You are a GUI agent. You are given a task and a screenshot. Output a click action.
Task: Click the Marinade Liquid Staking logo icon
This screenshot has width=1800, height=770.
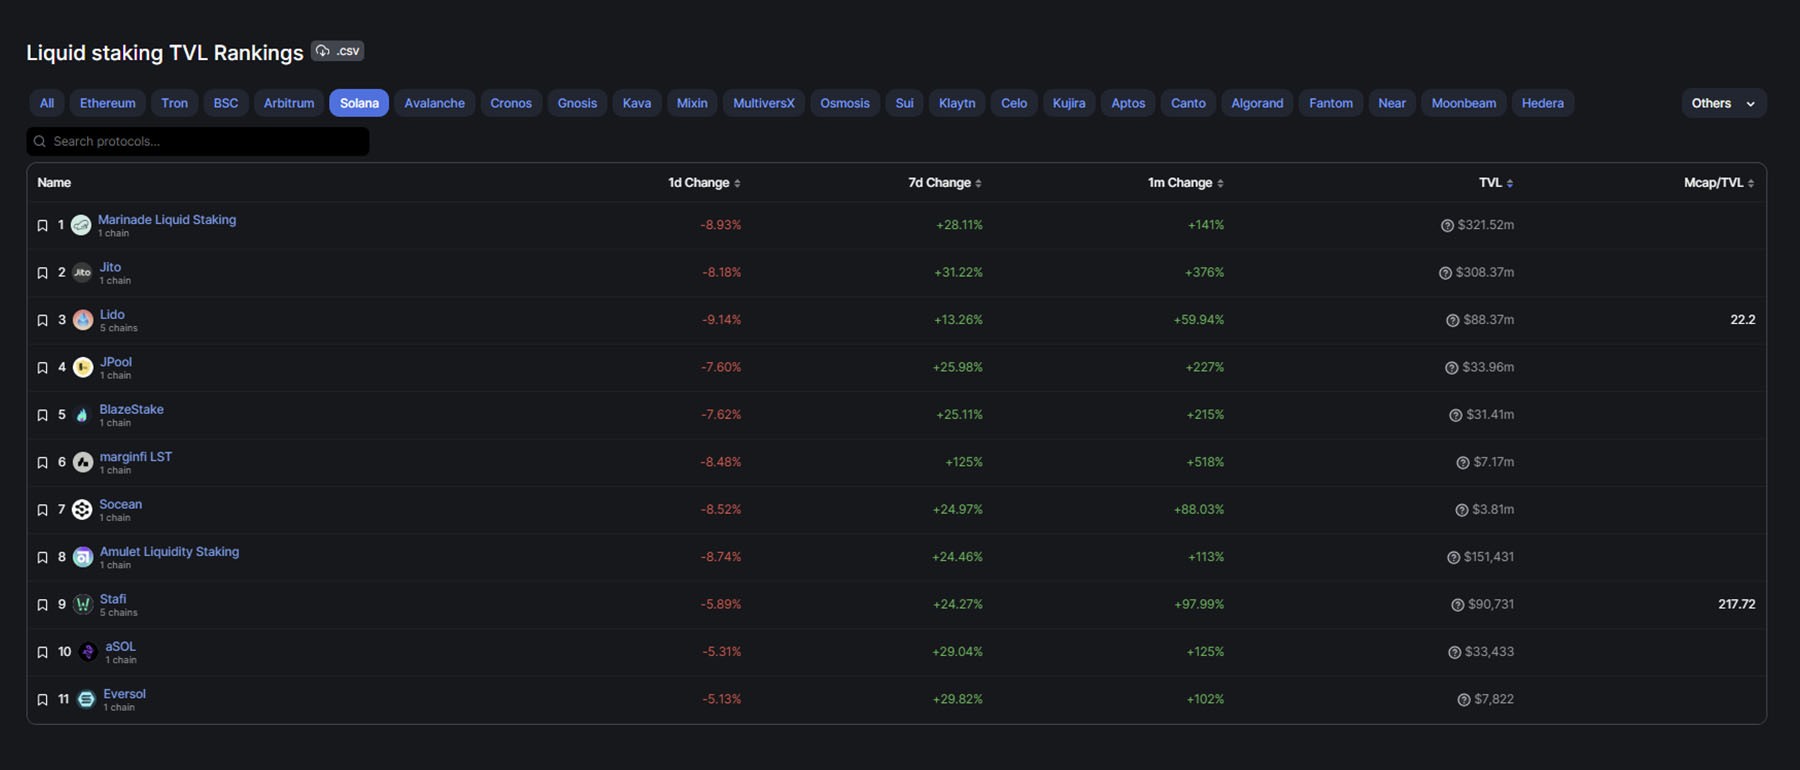(81, 225)
